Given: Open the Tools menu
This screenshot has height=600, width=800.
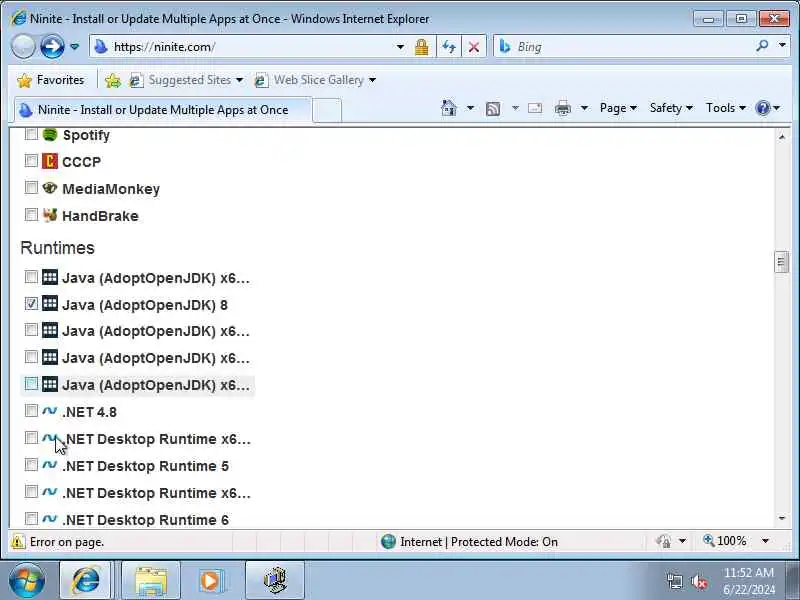Looking at the screenshot, I should 726,108.
